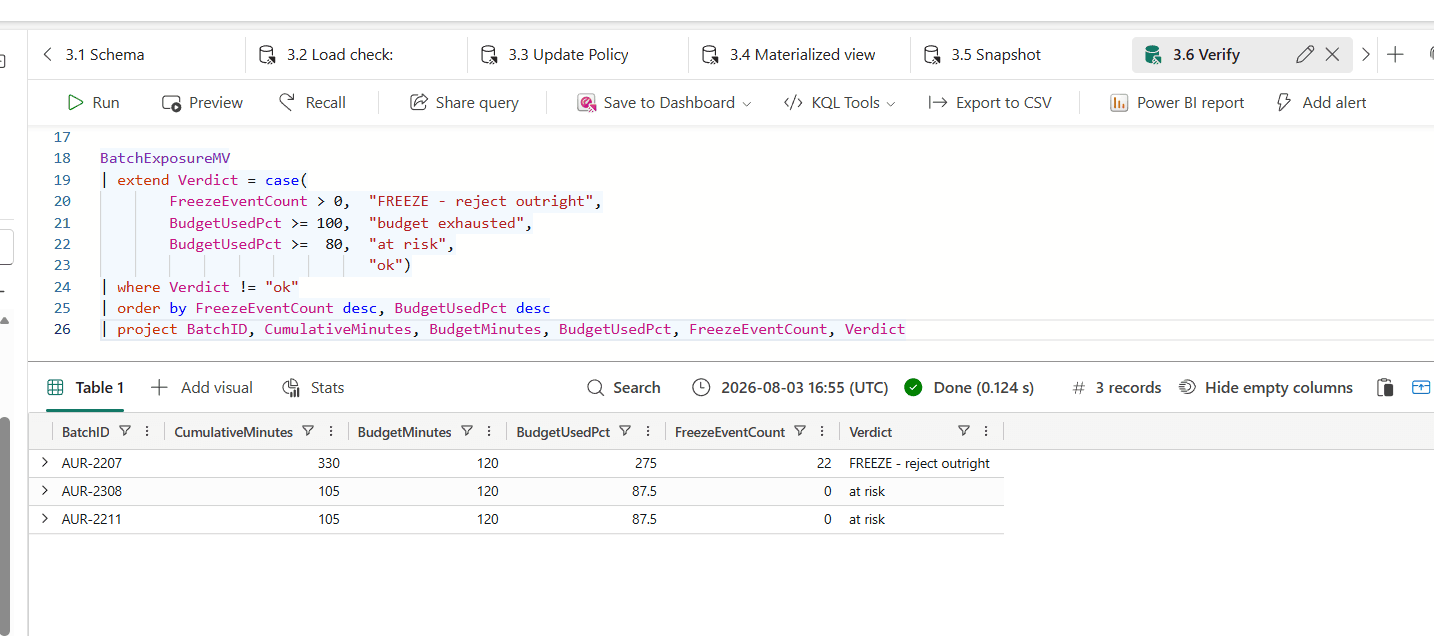Click the Power BI report chart icon
Viewport: 1434px width, 636px height.
(x=1119, y=102)
